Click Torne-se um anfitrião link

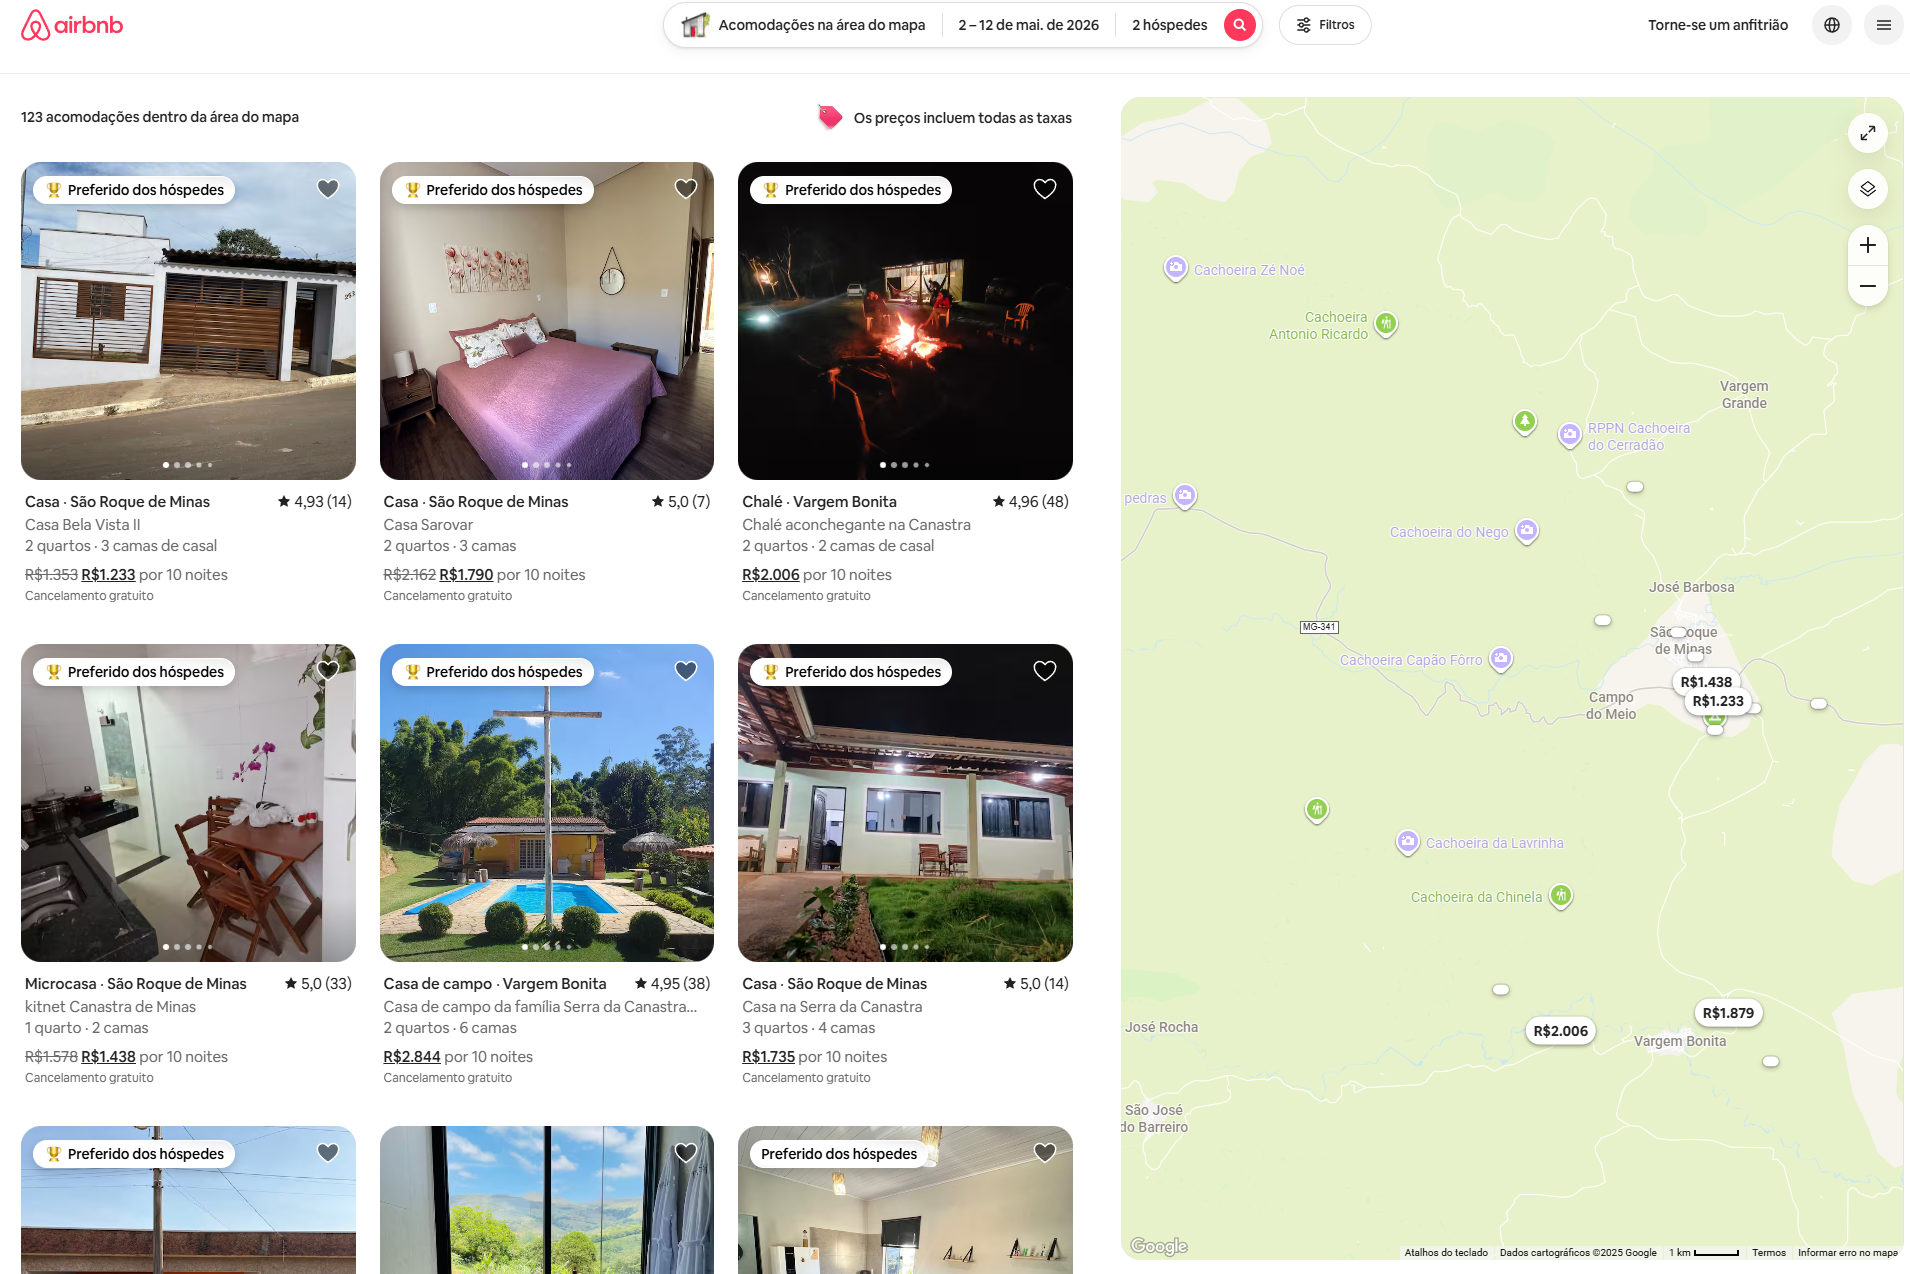click(1717, 25)
